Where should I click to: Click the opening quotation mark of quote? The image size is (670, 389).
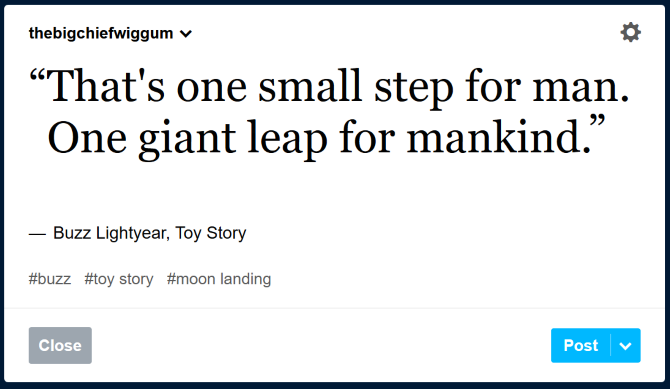pyautogui.click(x=37, y=76)
